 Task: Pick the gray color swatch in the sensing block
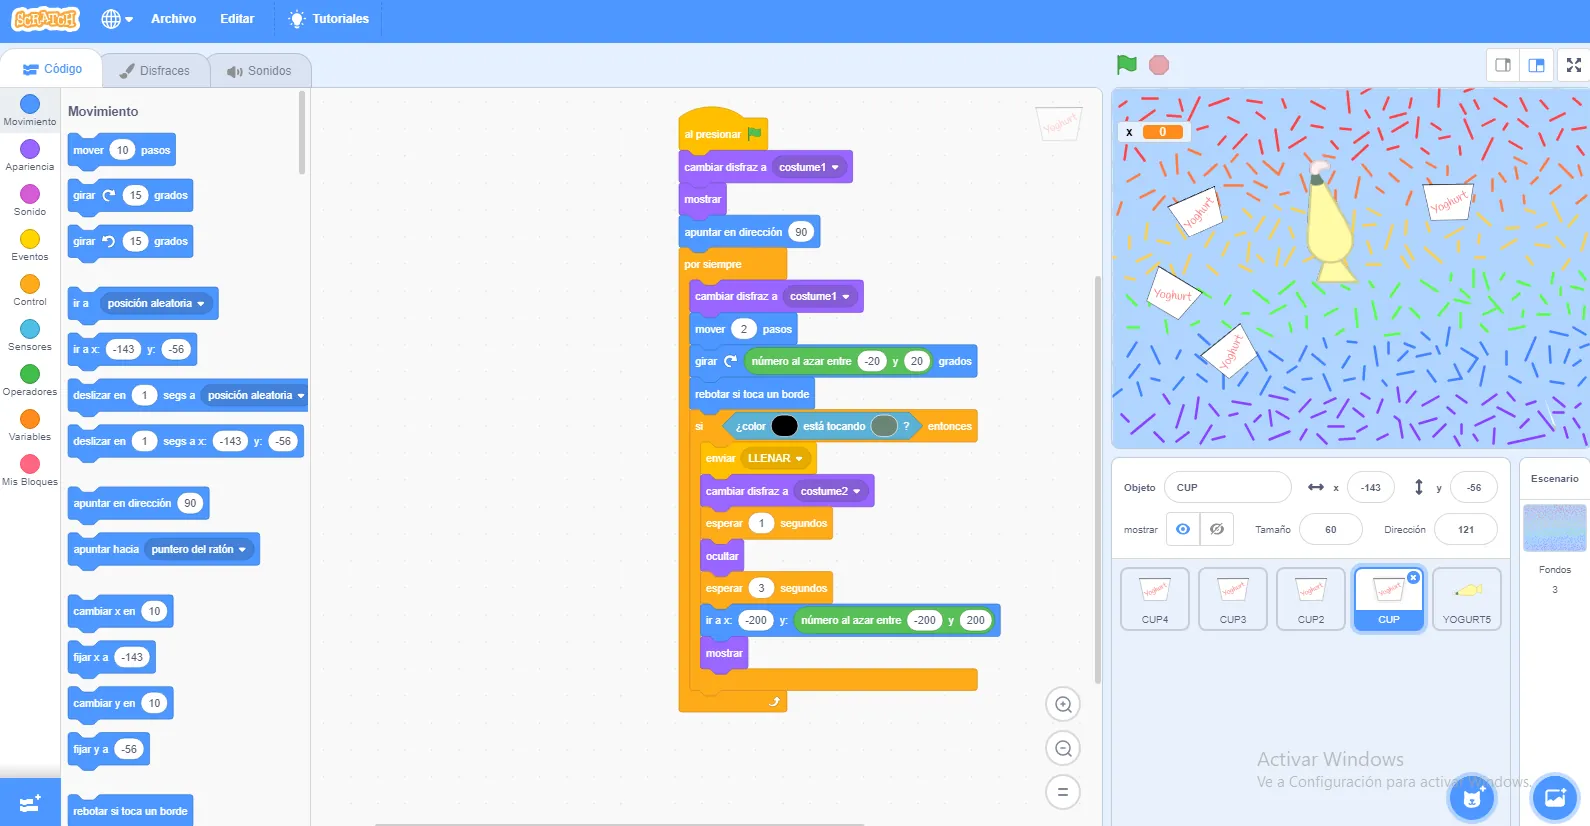click(x=884, y=426)
